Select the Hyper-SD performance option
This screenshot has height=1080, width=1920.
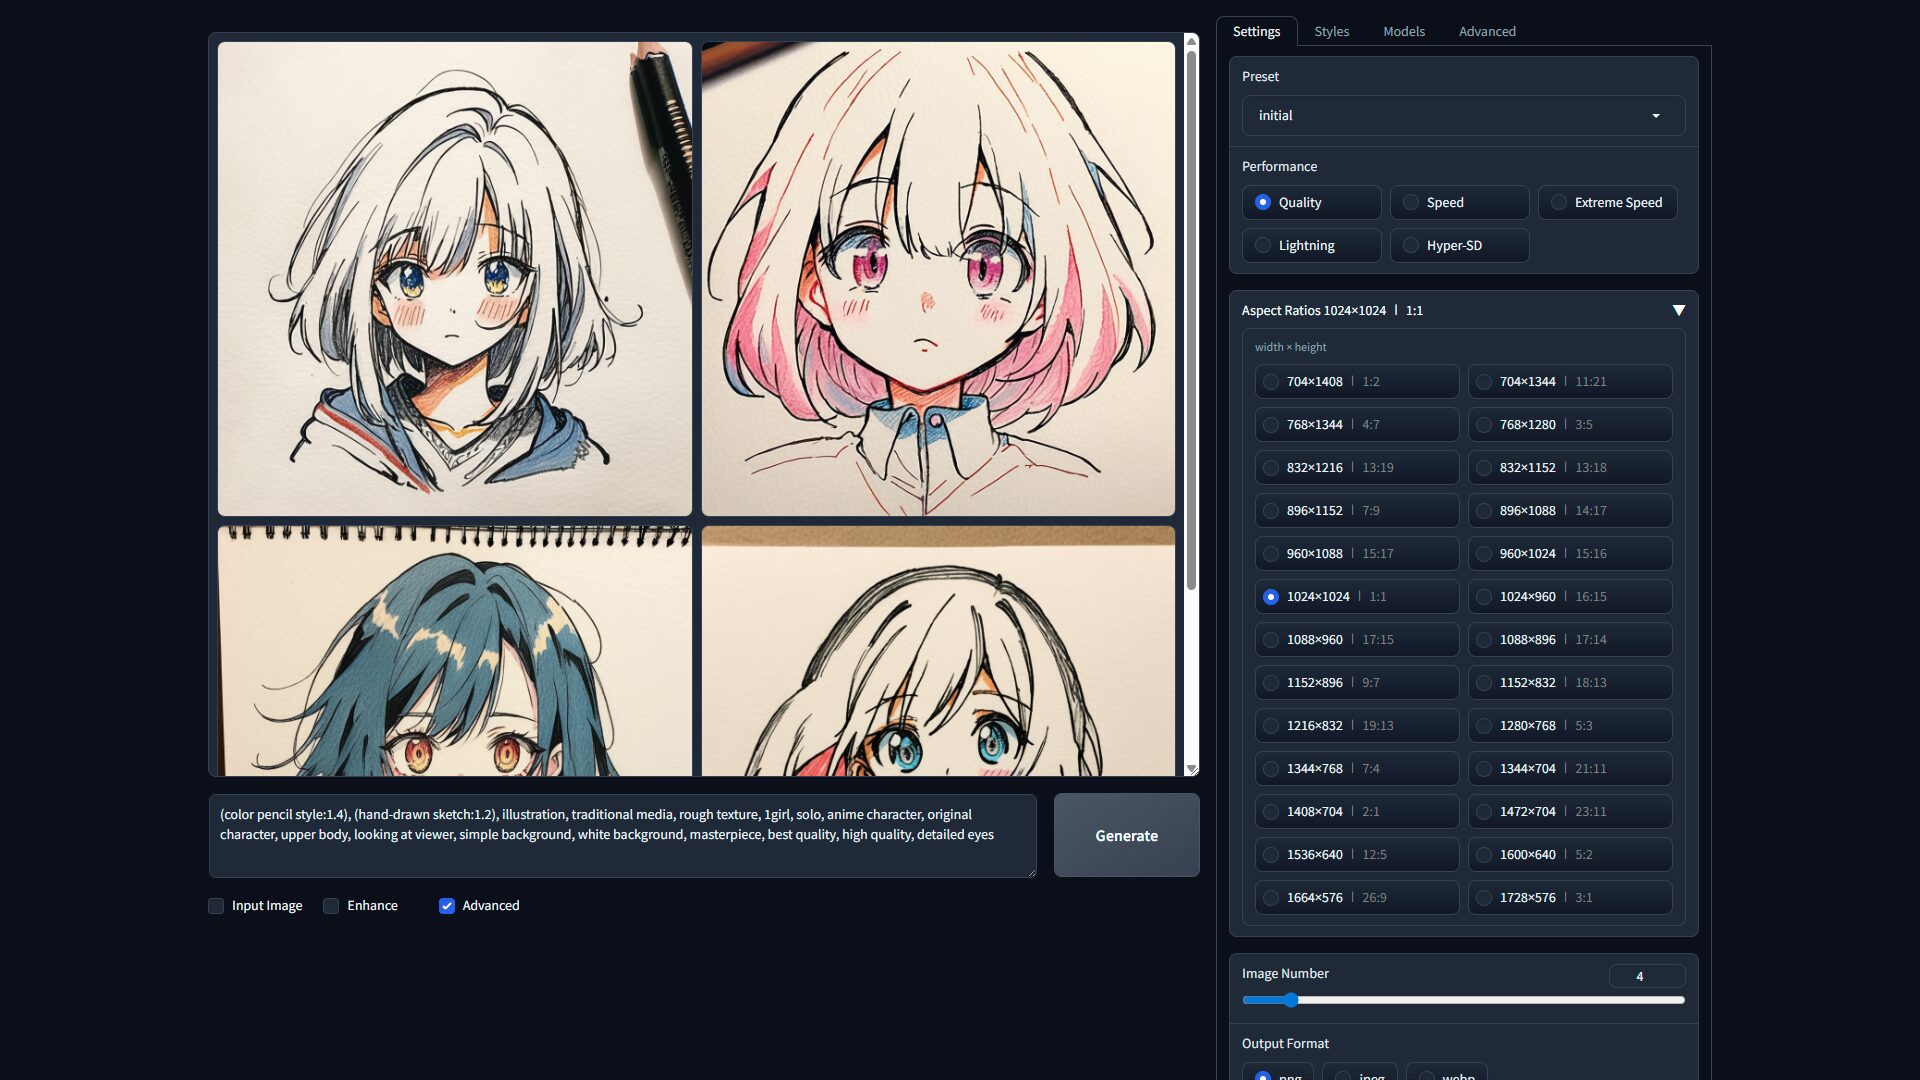1411,246
